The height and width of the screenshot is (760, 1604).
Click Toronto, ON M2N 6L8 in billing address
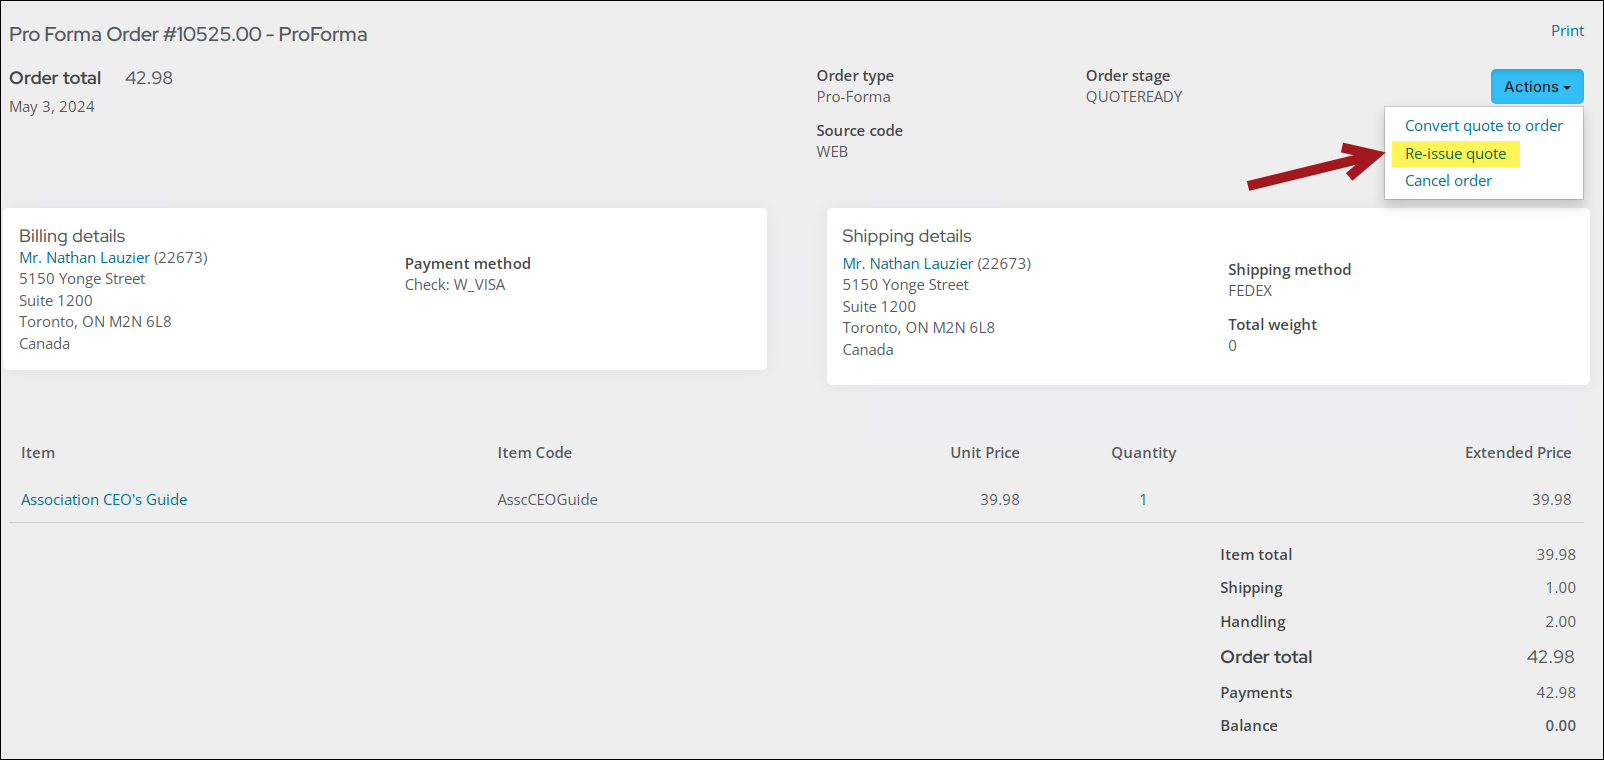[x=95, y=322]
